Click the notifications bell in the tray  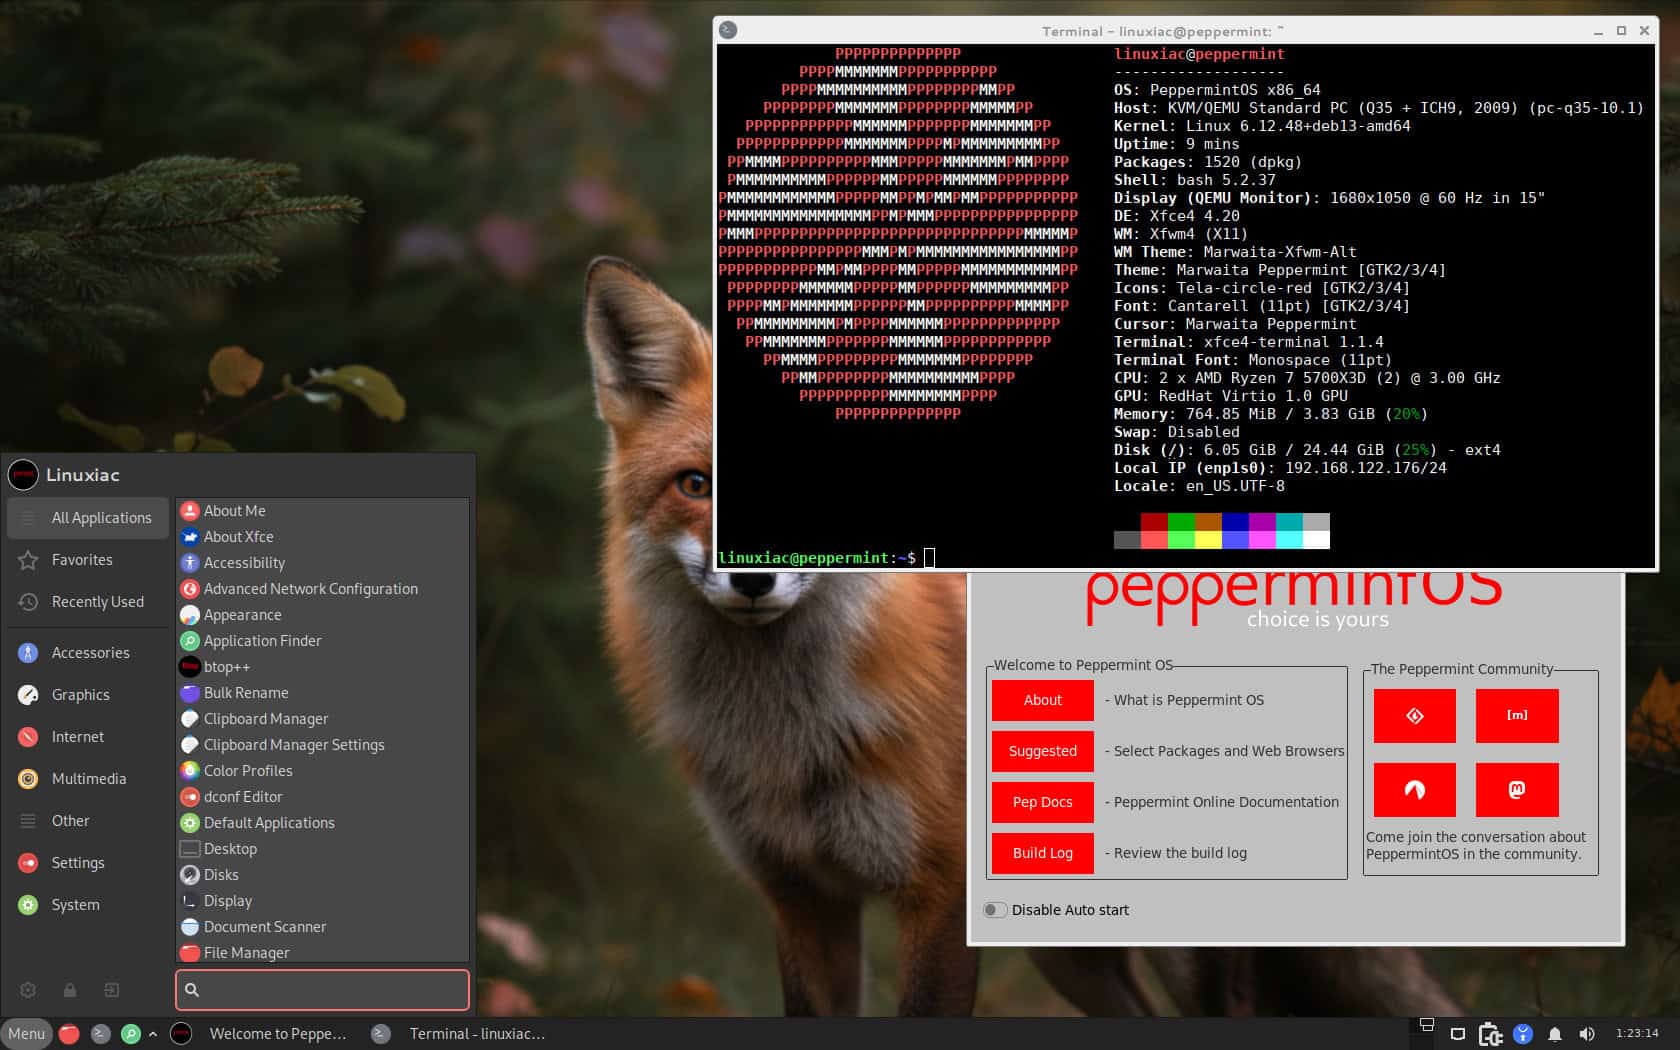click(1555, 1034)
